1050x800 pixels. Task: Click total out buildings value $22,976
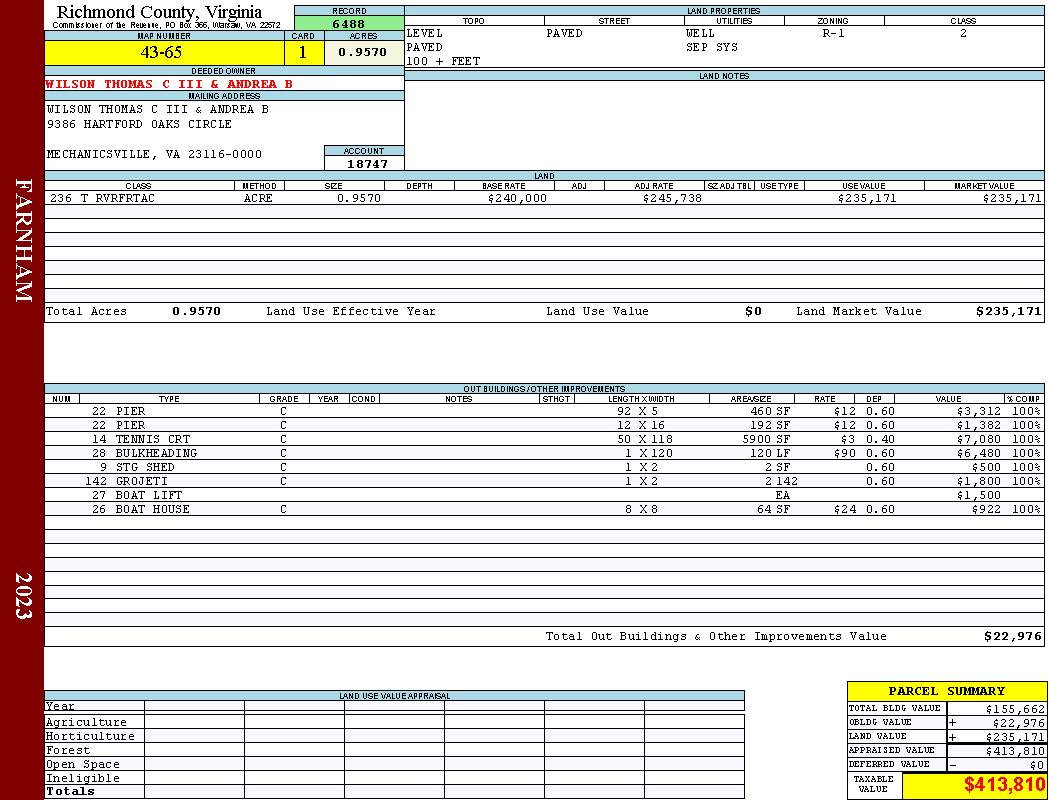(x=1012, y=636)
